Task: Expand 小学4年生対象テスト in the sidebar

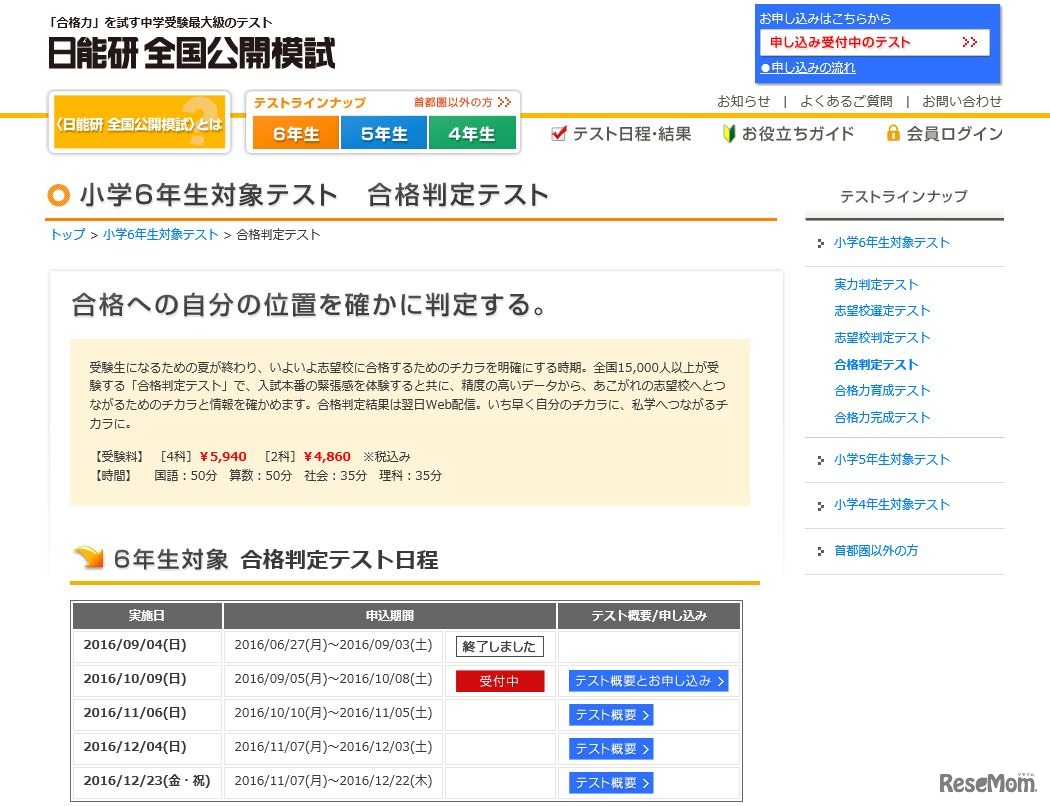Action: tap(891, 504)
